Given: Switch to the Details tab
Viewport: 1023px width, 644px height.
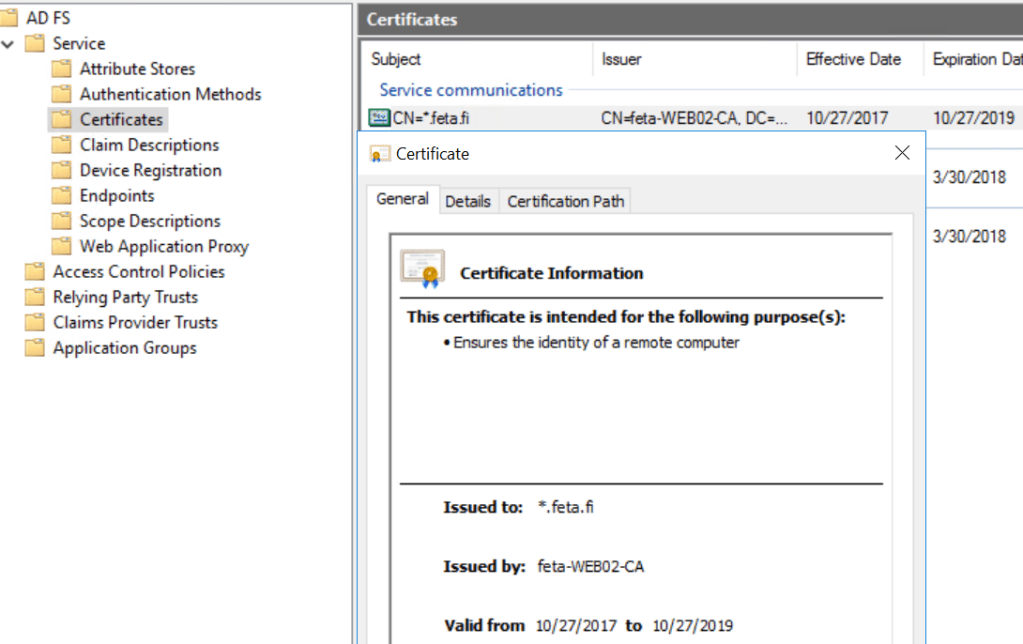Looking at the screenshot, I should [468, 200].
